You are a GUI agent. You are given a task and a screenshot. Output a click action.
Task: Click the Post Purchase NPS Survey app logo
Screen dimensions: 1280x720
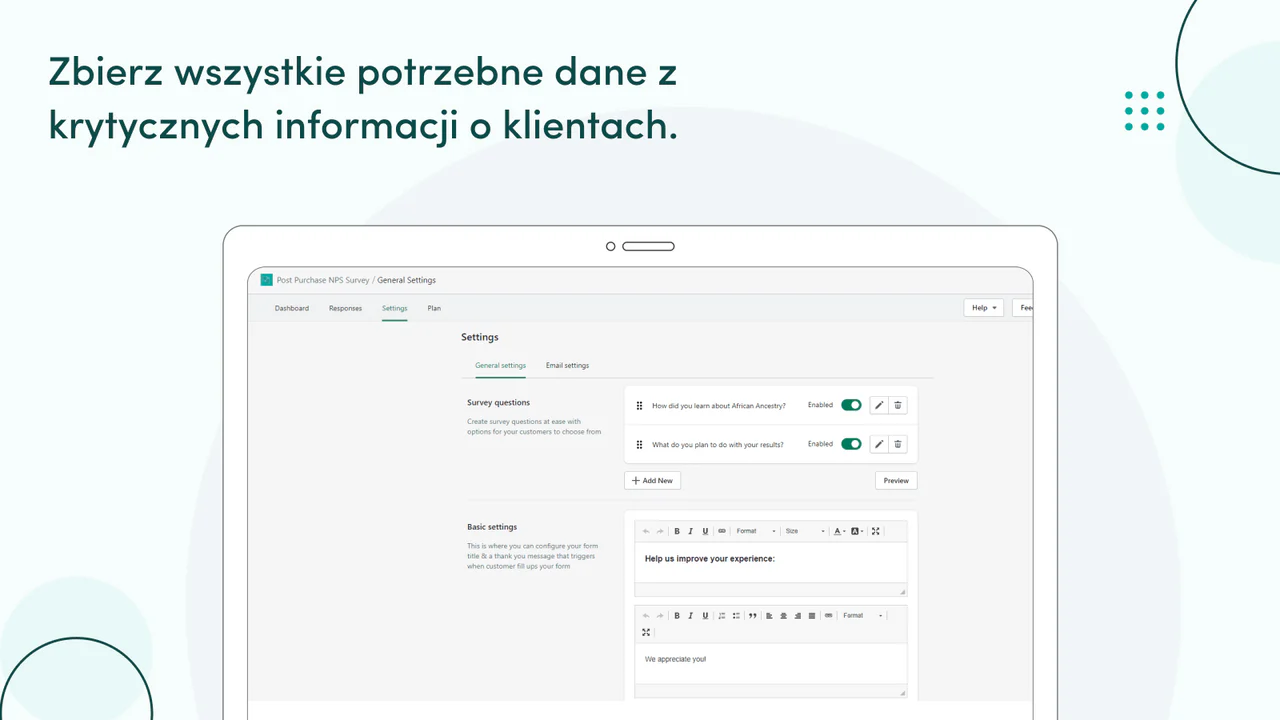point(266,280)
